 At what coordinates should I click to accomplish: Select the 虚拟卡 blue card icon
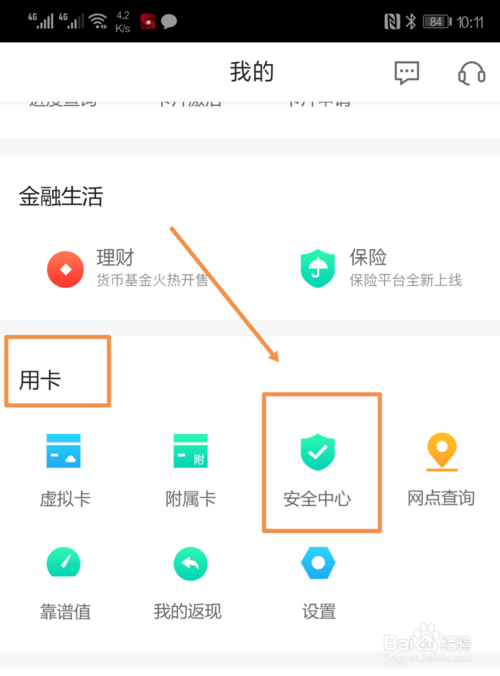click(64, 451)
